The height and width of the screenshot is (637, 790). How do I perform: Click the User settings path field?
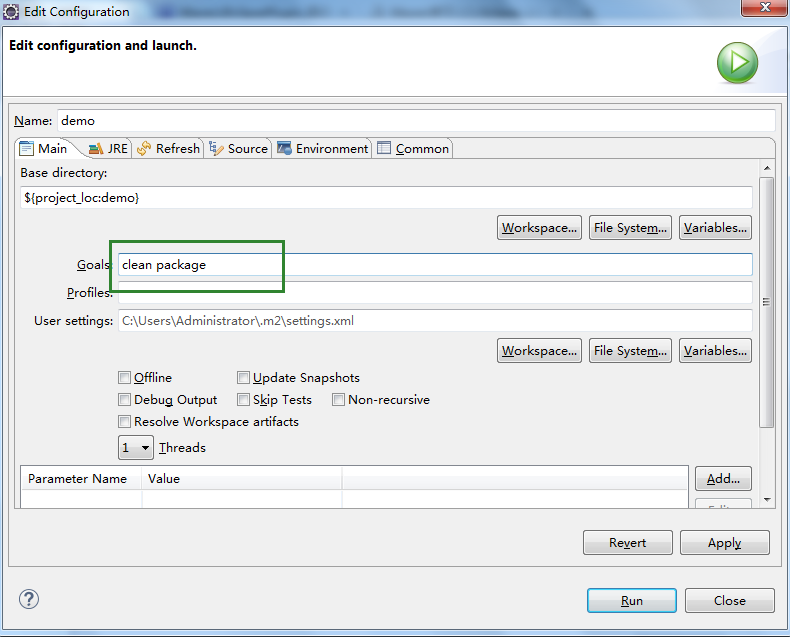tap(435, 321)
